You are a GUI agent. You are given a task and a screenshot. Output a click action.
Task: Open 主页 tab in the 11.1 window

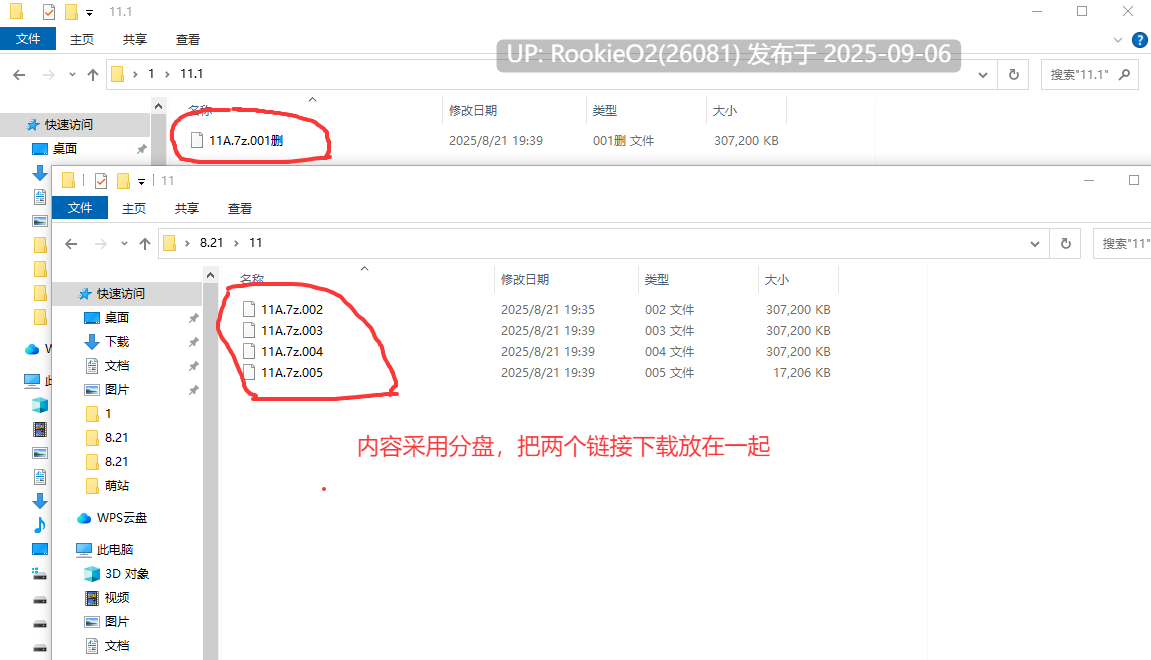click(x=81, y=40)
